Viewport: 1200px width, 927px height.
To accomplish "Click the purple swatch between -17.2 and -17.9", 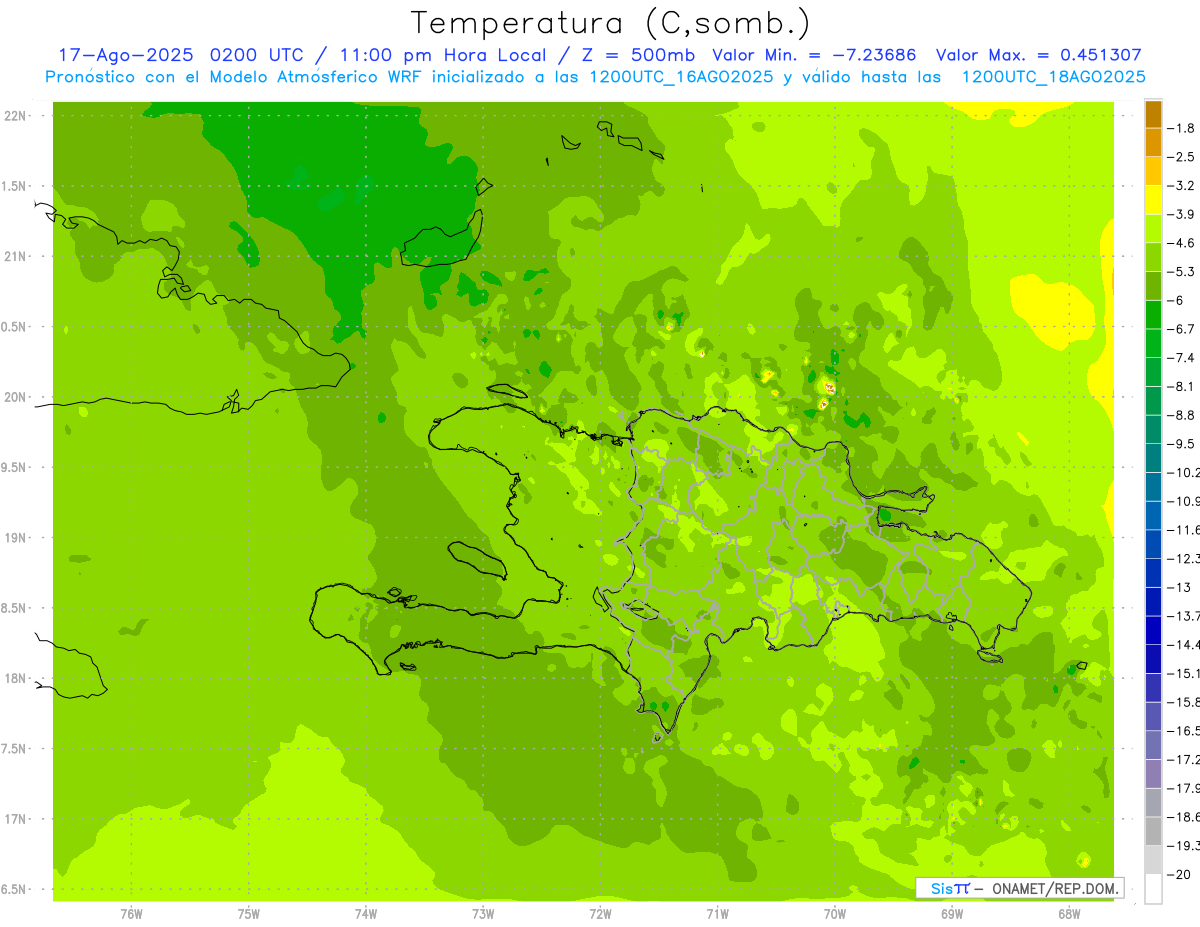I will point(1153,774).
